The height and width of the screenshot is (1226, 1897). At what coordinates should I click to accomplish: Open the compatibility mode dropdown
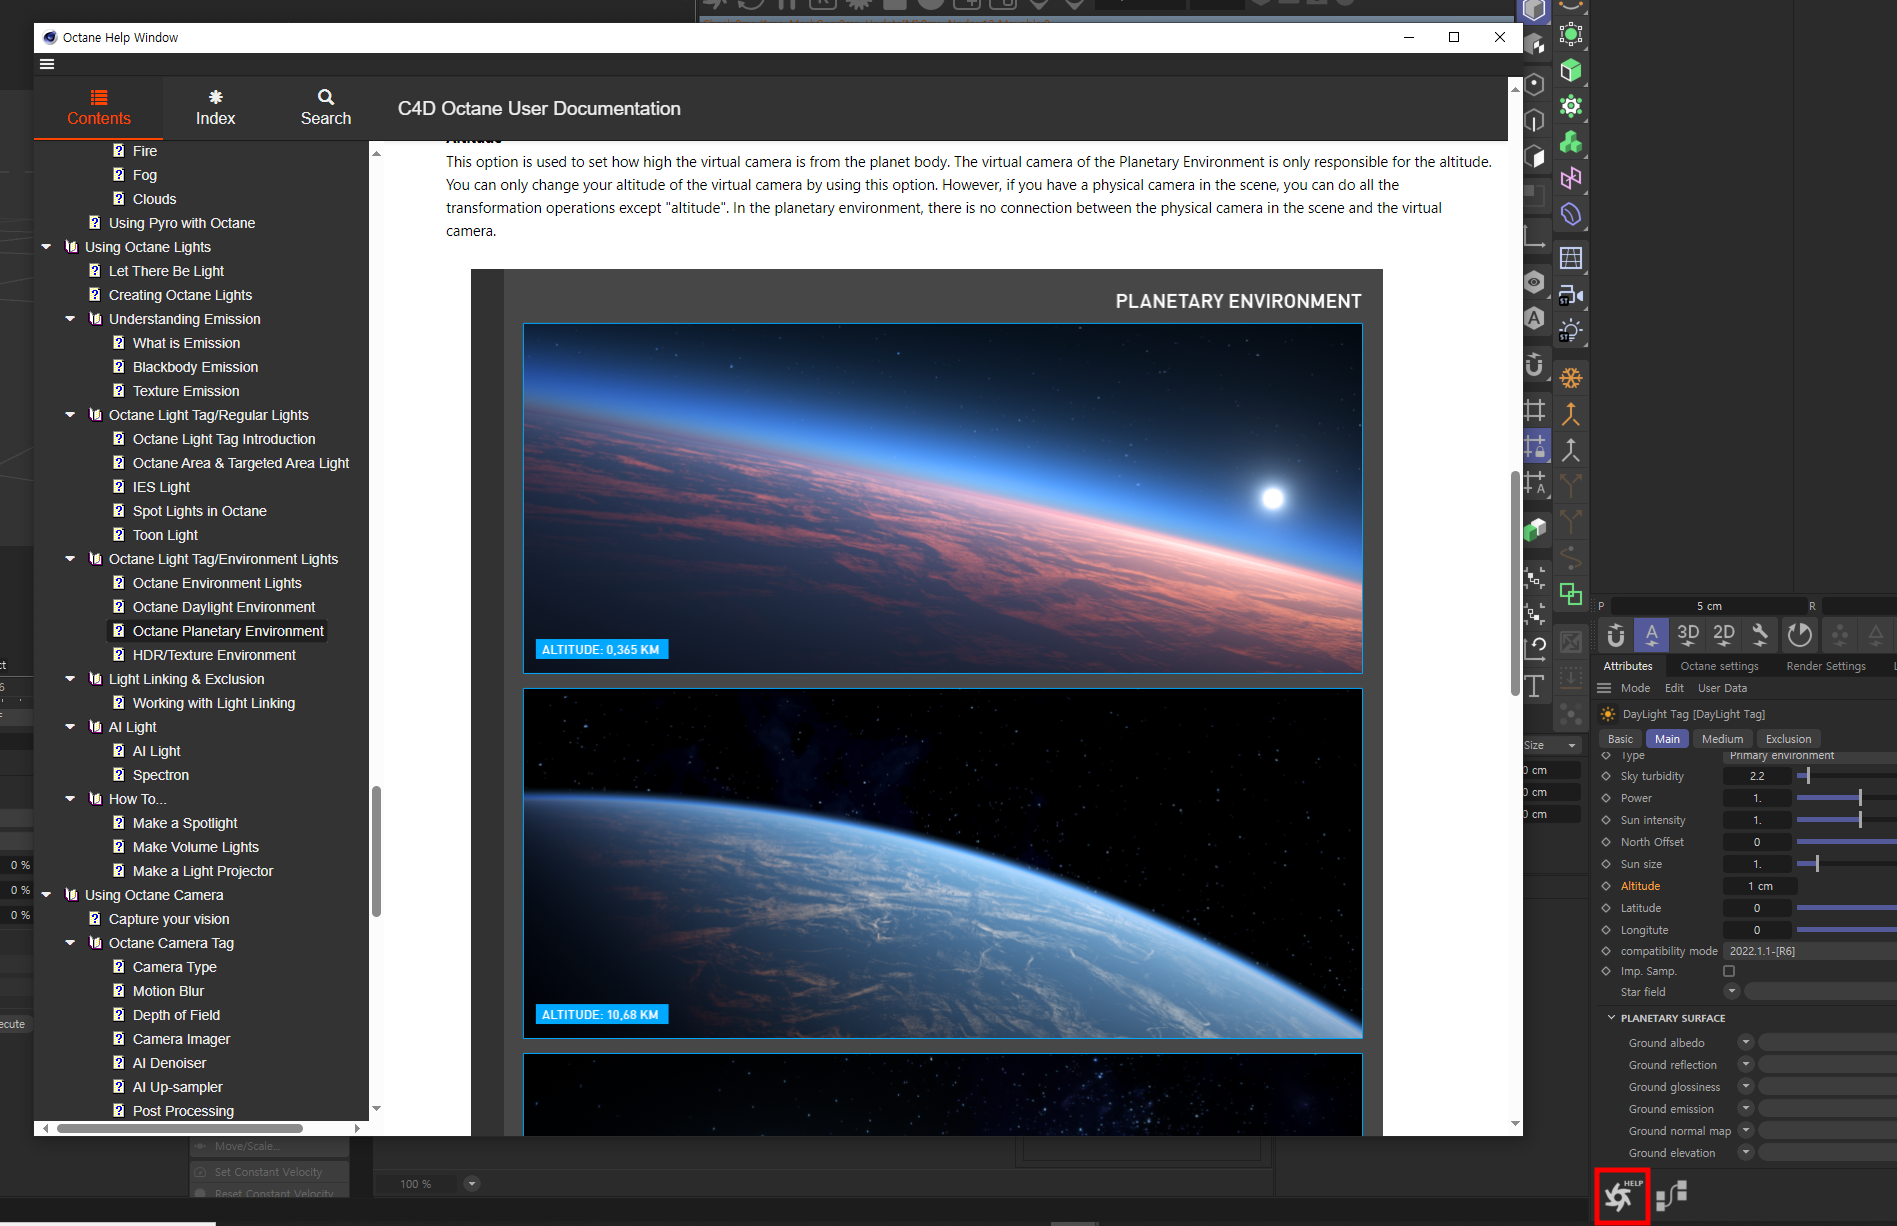click(x=1809, y=951)
